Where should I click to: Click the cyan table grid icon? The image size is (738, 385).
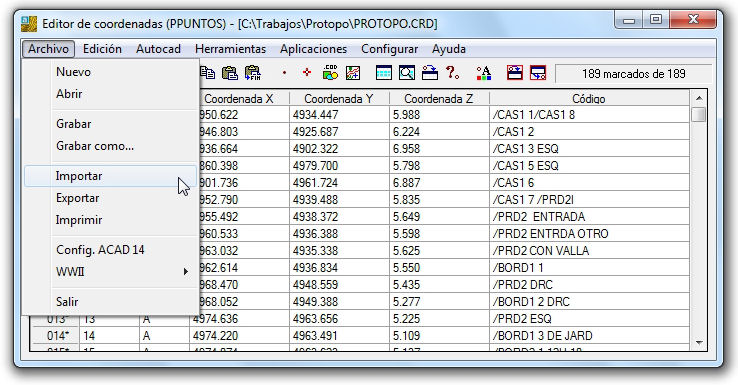click(384, 73)
